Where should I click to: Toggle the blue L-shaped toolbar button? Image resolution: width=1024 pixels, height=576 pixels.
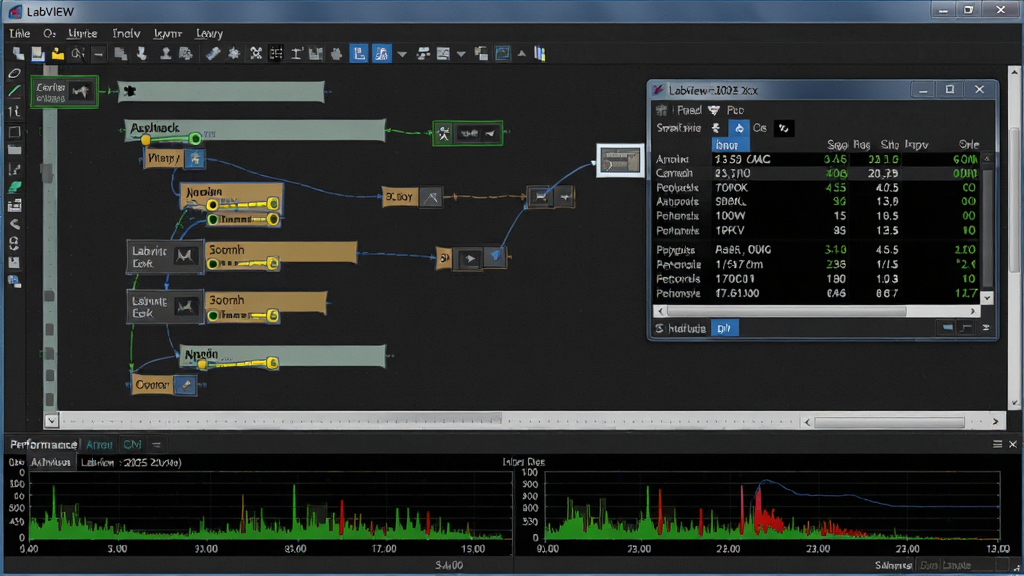pos(359,54)
